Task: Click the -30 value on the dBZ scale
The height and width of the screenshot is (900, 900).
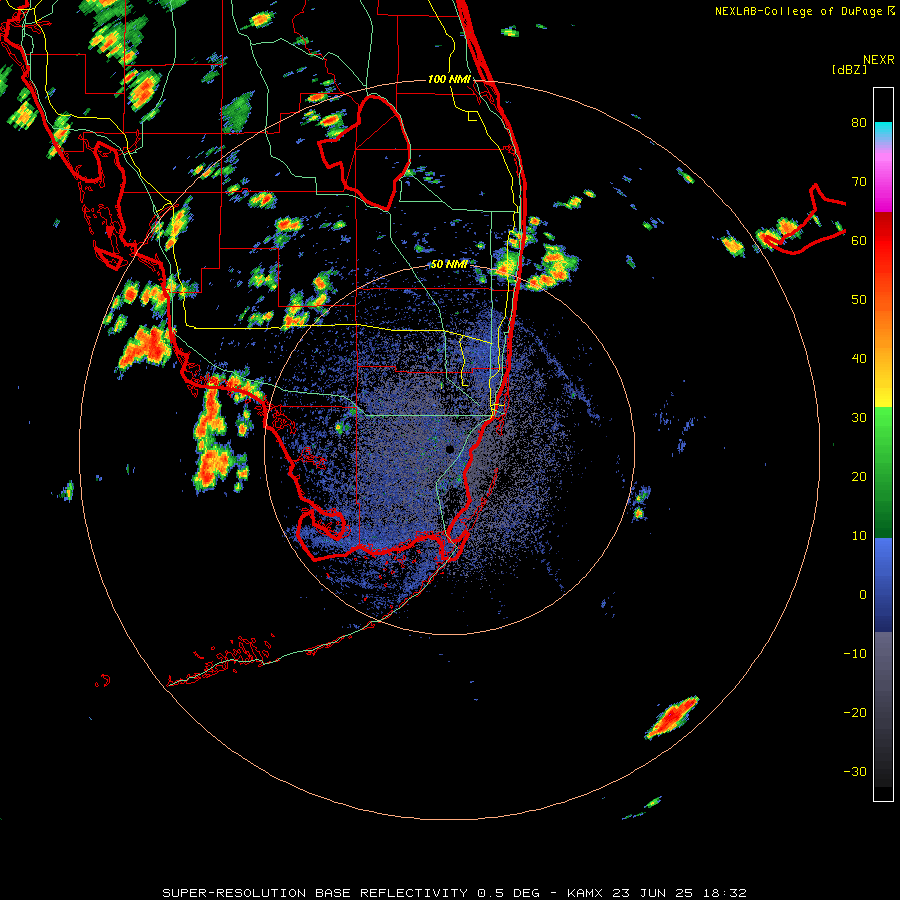Action: (855, 772)
